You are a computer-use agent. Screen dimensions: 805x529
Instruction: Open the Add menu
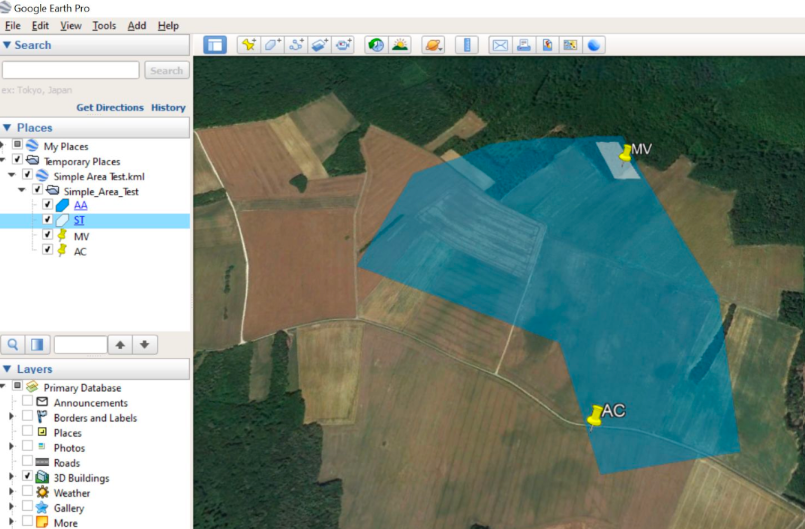(137, 26)
